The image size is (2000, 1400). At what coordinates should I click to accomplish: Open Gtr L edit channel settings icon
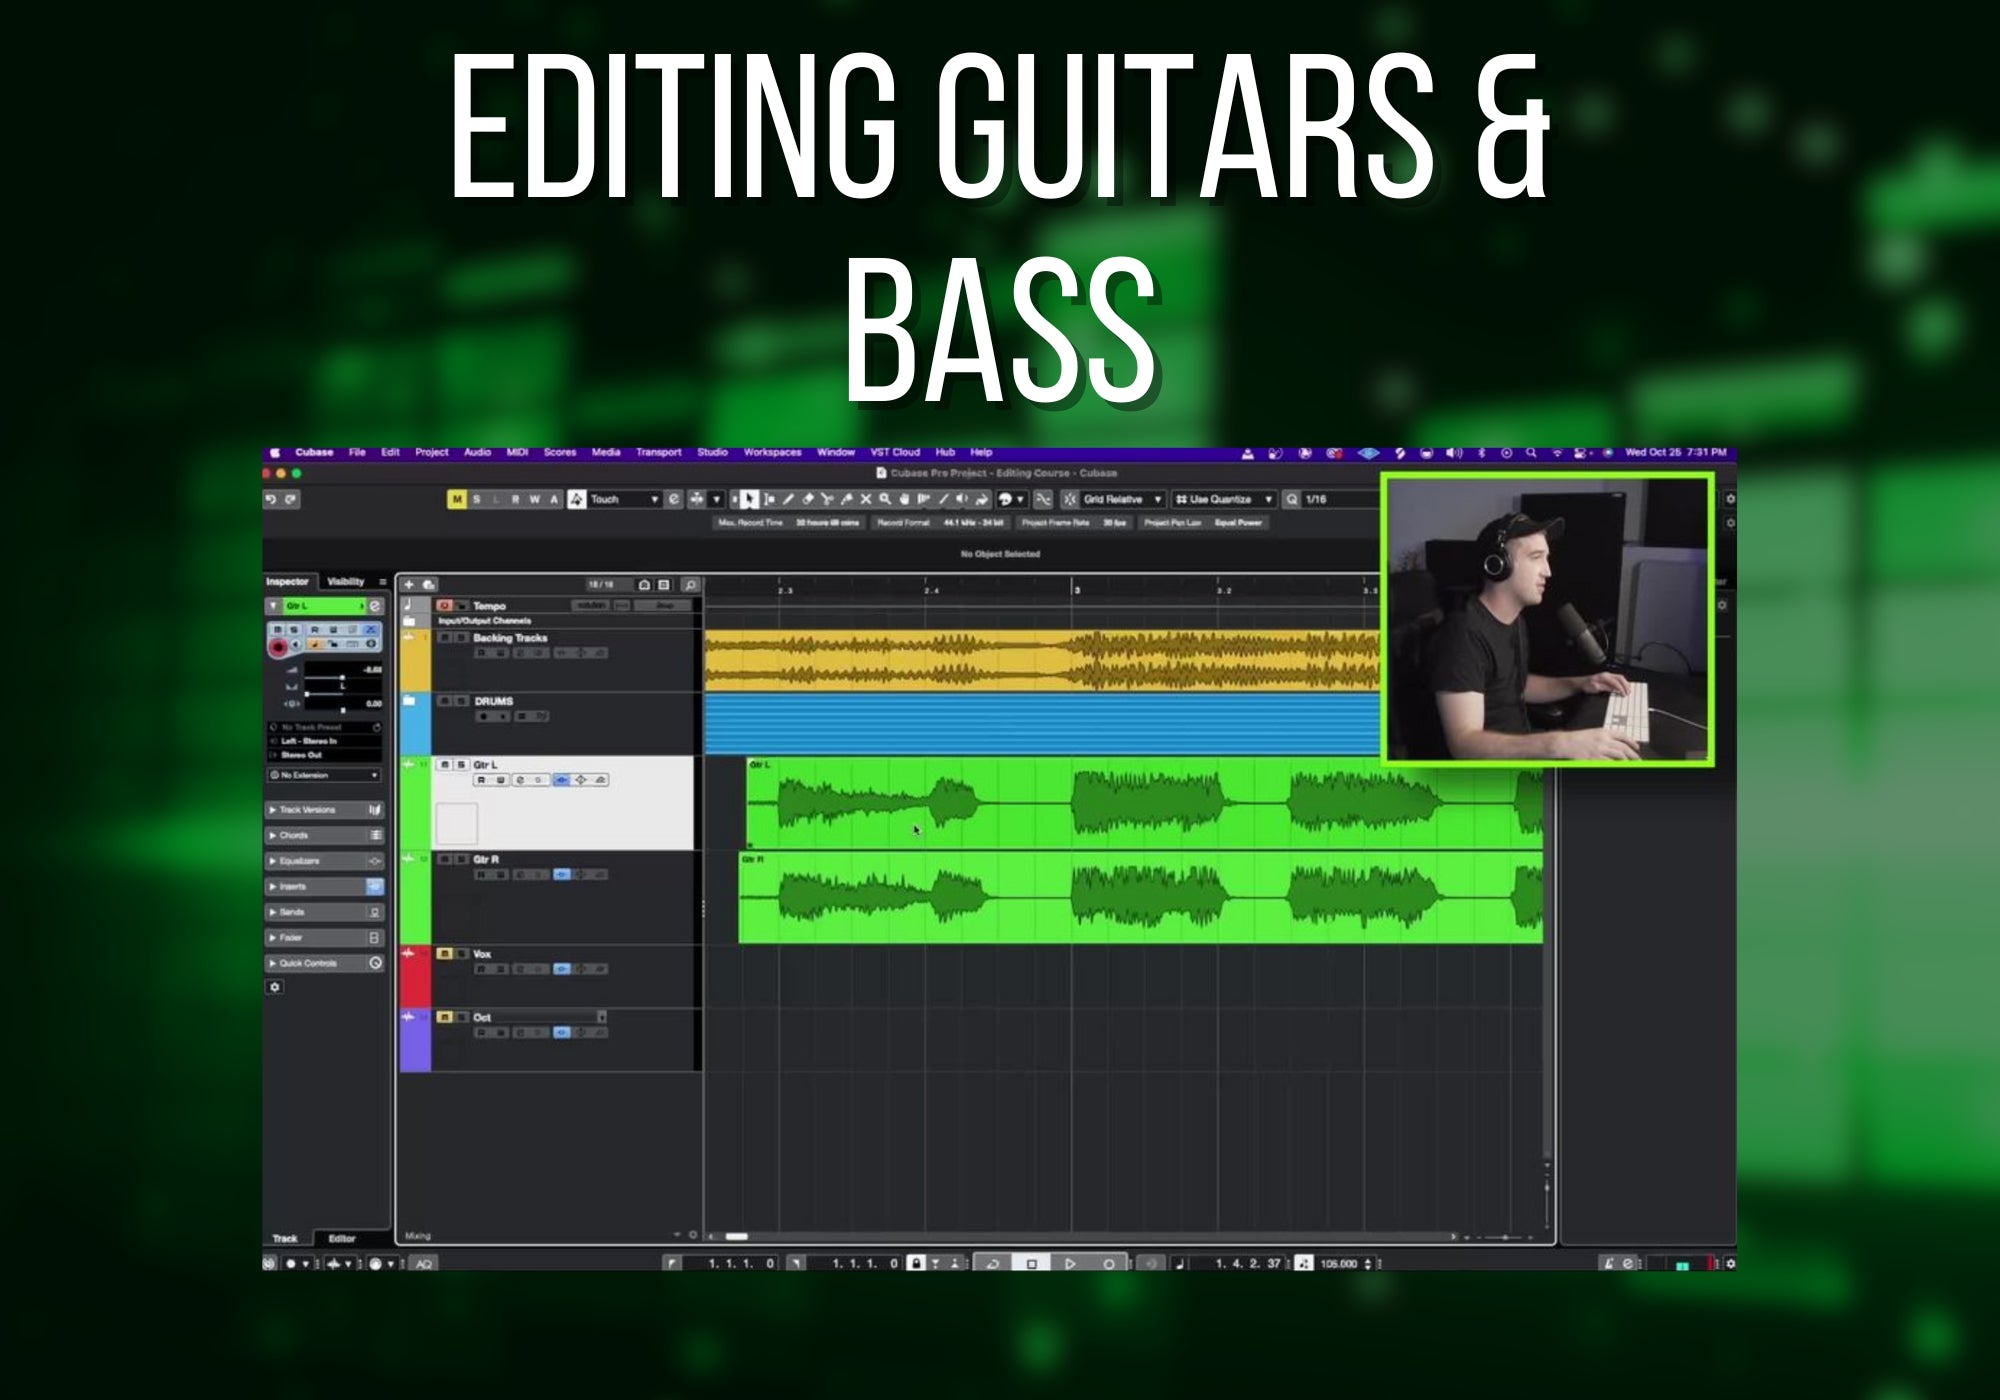[374, 606]
